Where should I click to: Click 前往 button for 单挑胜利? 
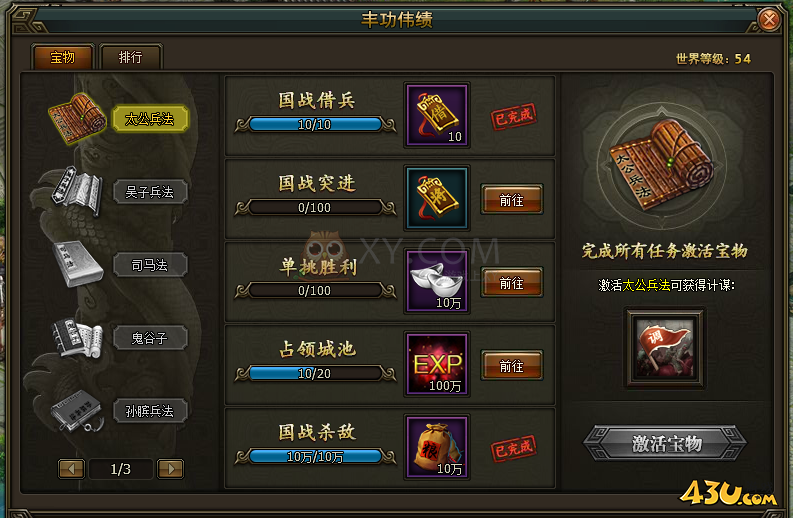[512, 283]
